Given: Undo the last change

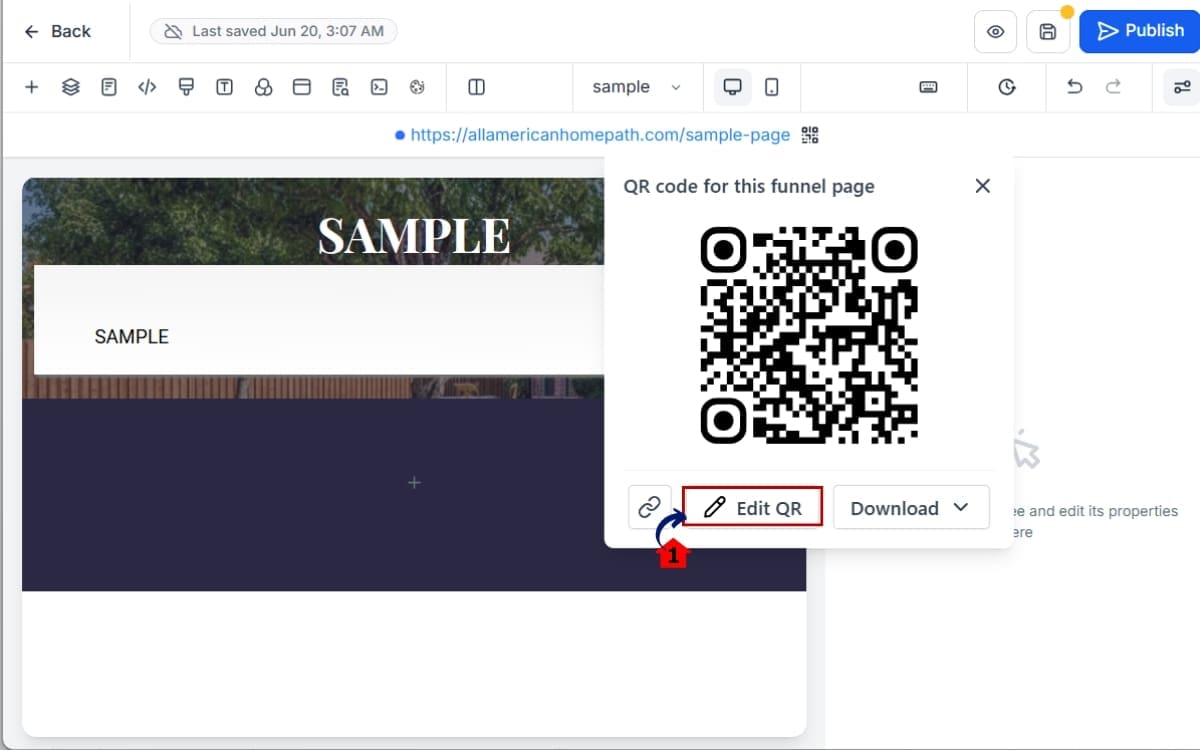Looking at the screenshot, I should 1075,87.
